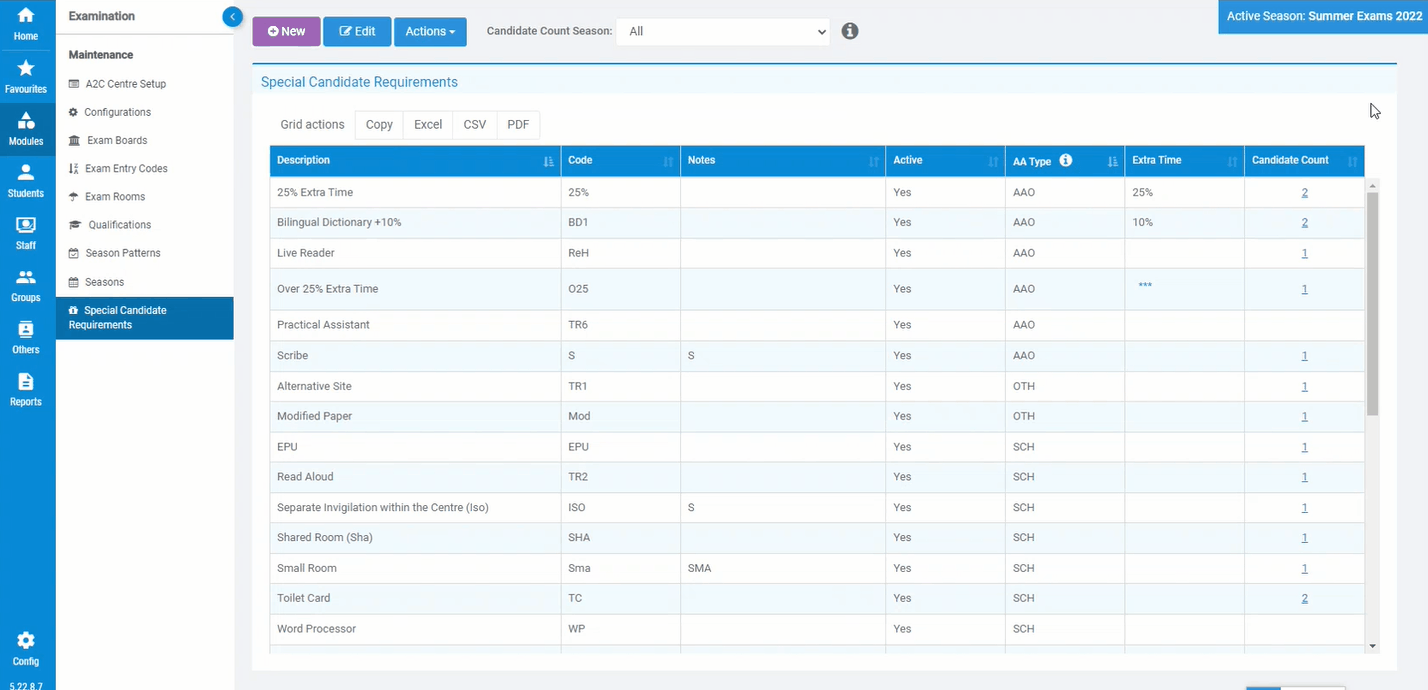Select the Modified Paper row description
Image resolution: width=1428 pixels, height=690 pixels.
pos(314,416)
